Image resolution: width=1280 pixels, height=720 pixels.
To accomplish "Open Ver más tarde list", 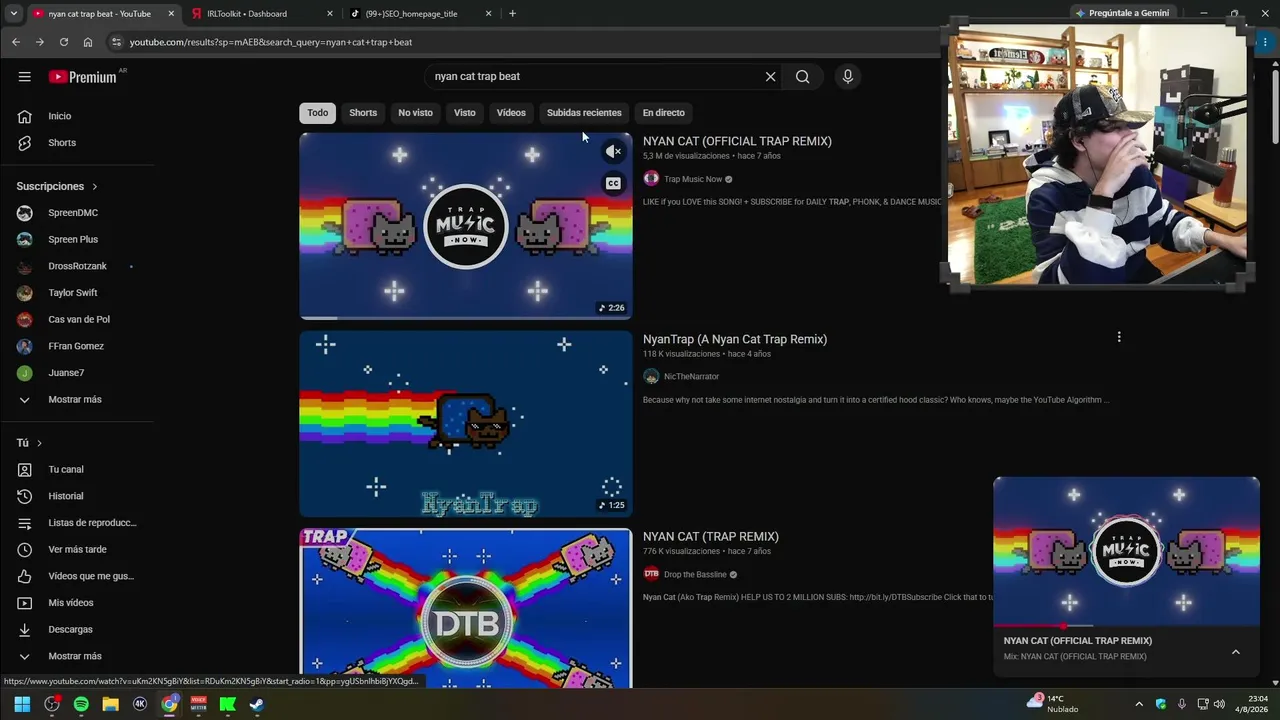I will (x=77, y=550).
